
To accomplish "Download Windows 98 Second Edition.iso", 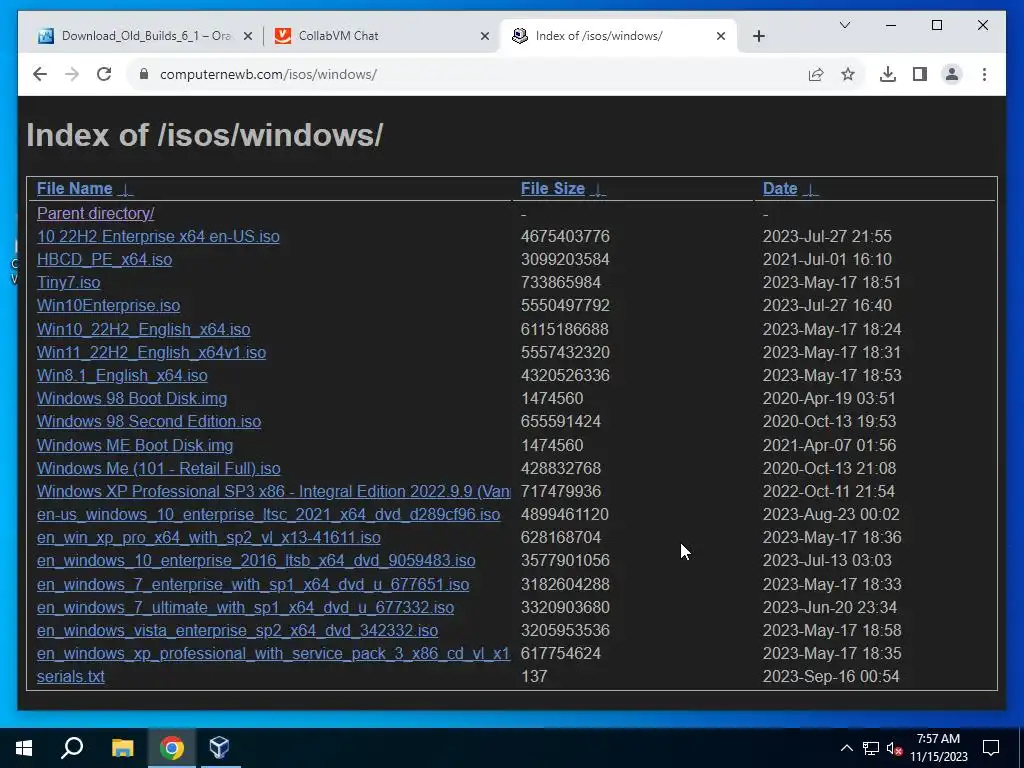I will click(x=149, y=421).
